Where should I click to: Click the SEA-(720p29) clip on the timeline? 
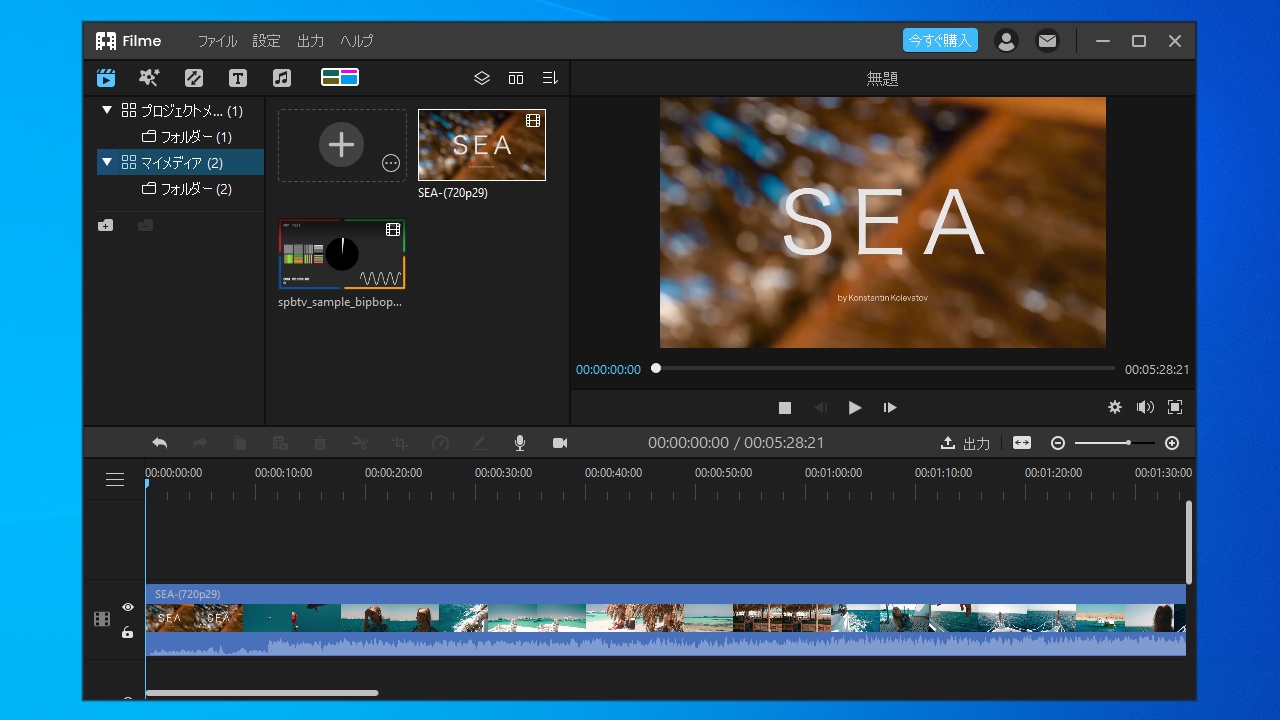tap(665, 620)
